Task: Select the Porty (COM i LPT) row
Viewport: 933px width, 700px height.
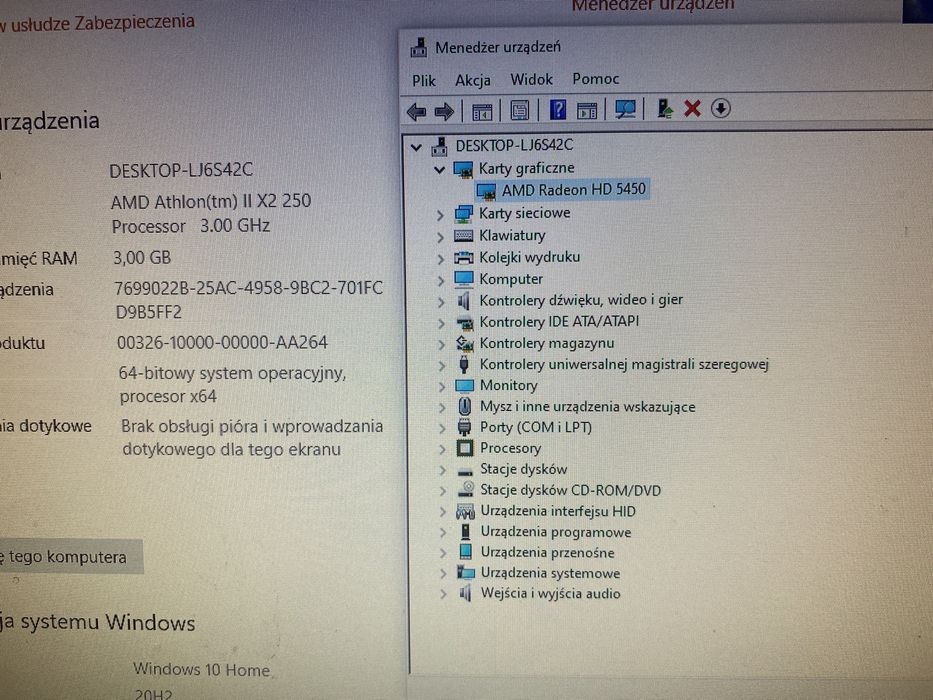Action: point(536,427)
